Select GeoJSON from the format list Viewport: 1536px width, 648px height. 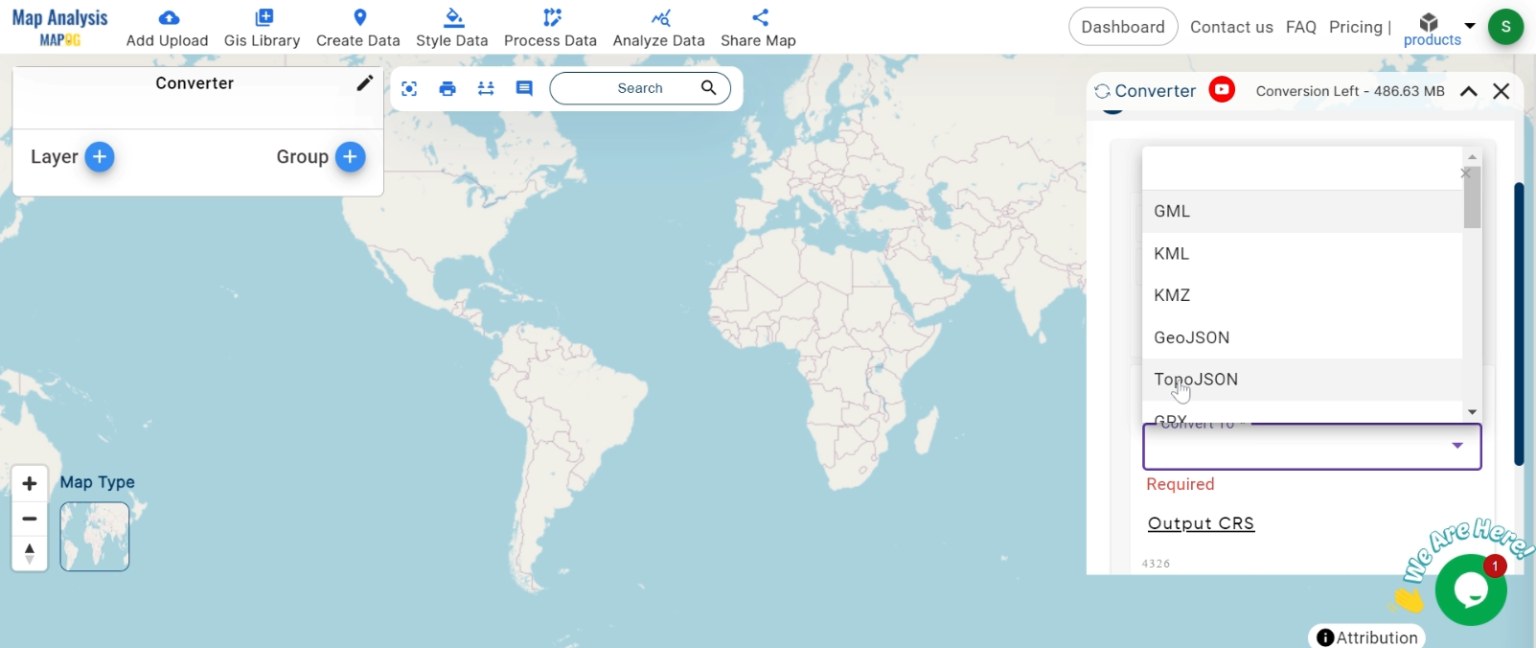[1191, 337]
